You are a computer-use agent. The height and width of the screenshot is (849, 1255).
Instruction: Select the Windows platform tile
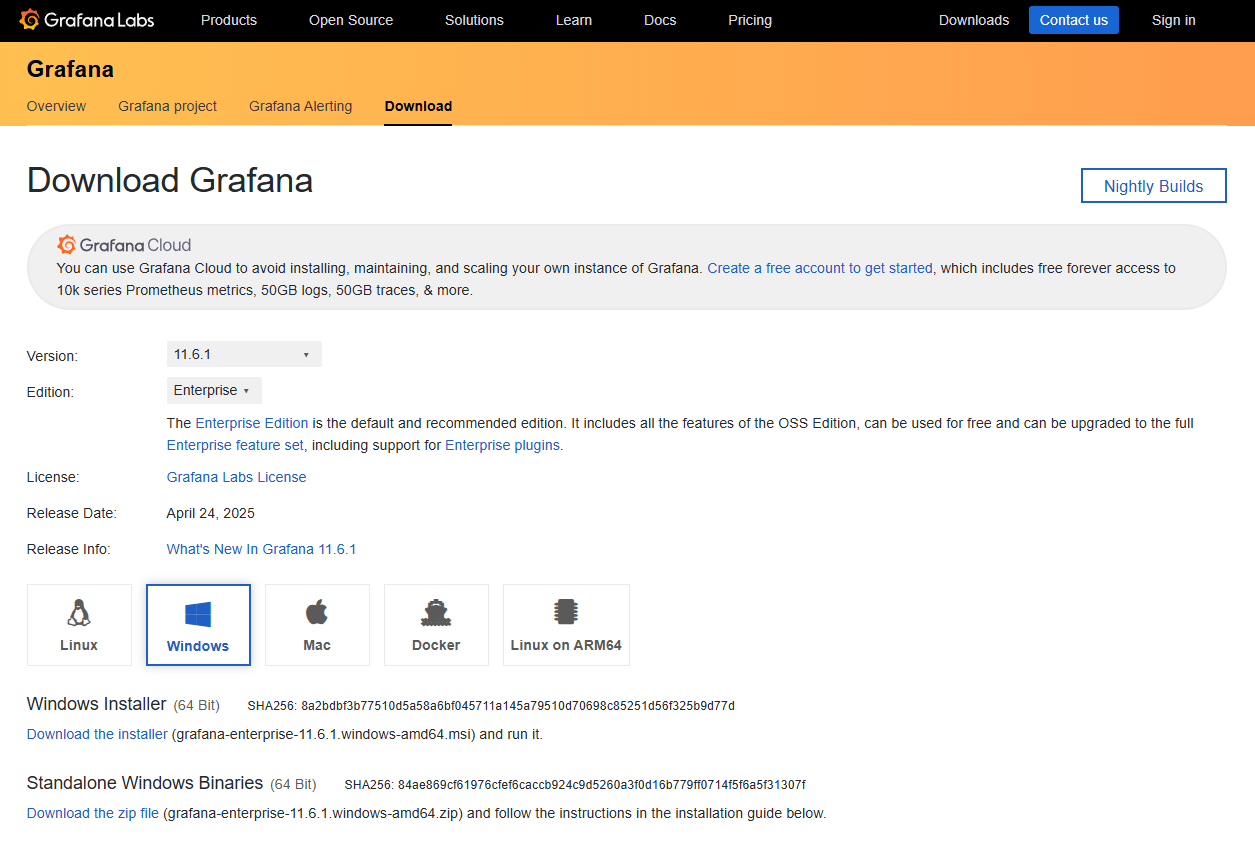click(198, 625)
